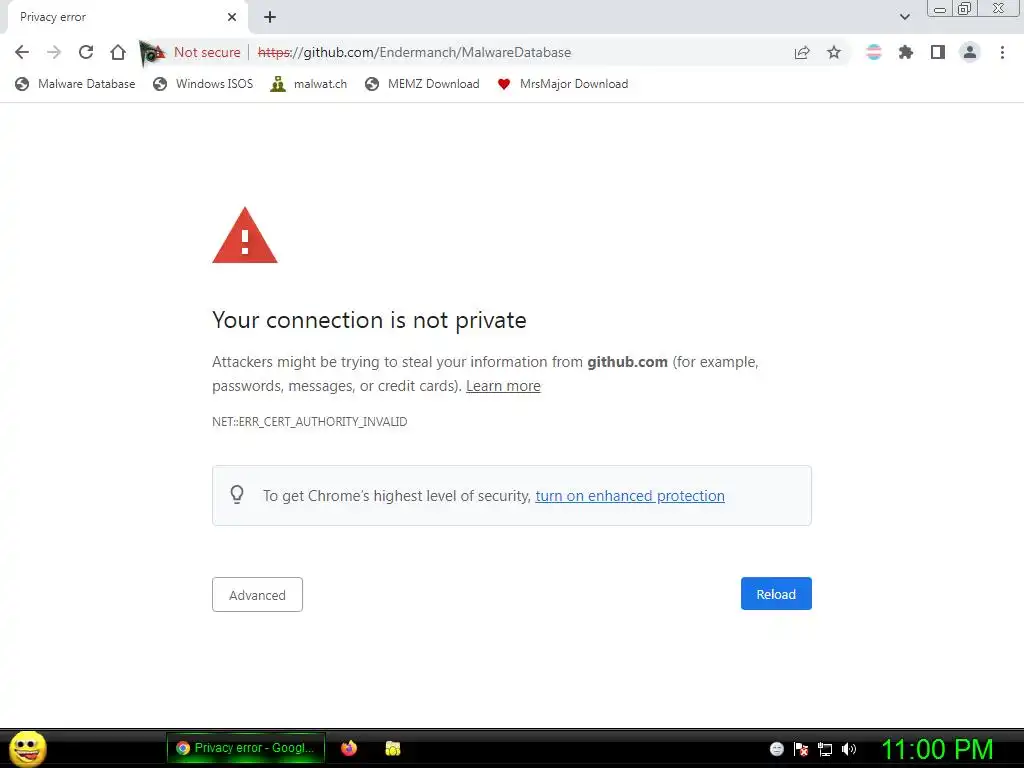Image resolution: width=1024 pixels, height=768 pixels.
Task: Open the smiley face start button
Action: (27, 748)
